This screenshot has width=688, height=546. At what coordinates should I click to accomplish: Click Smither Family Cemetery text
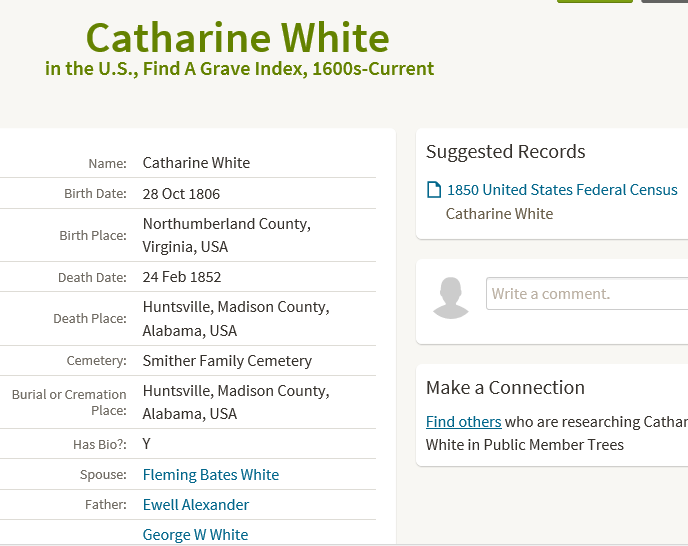pos(227,361)
